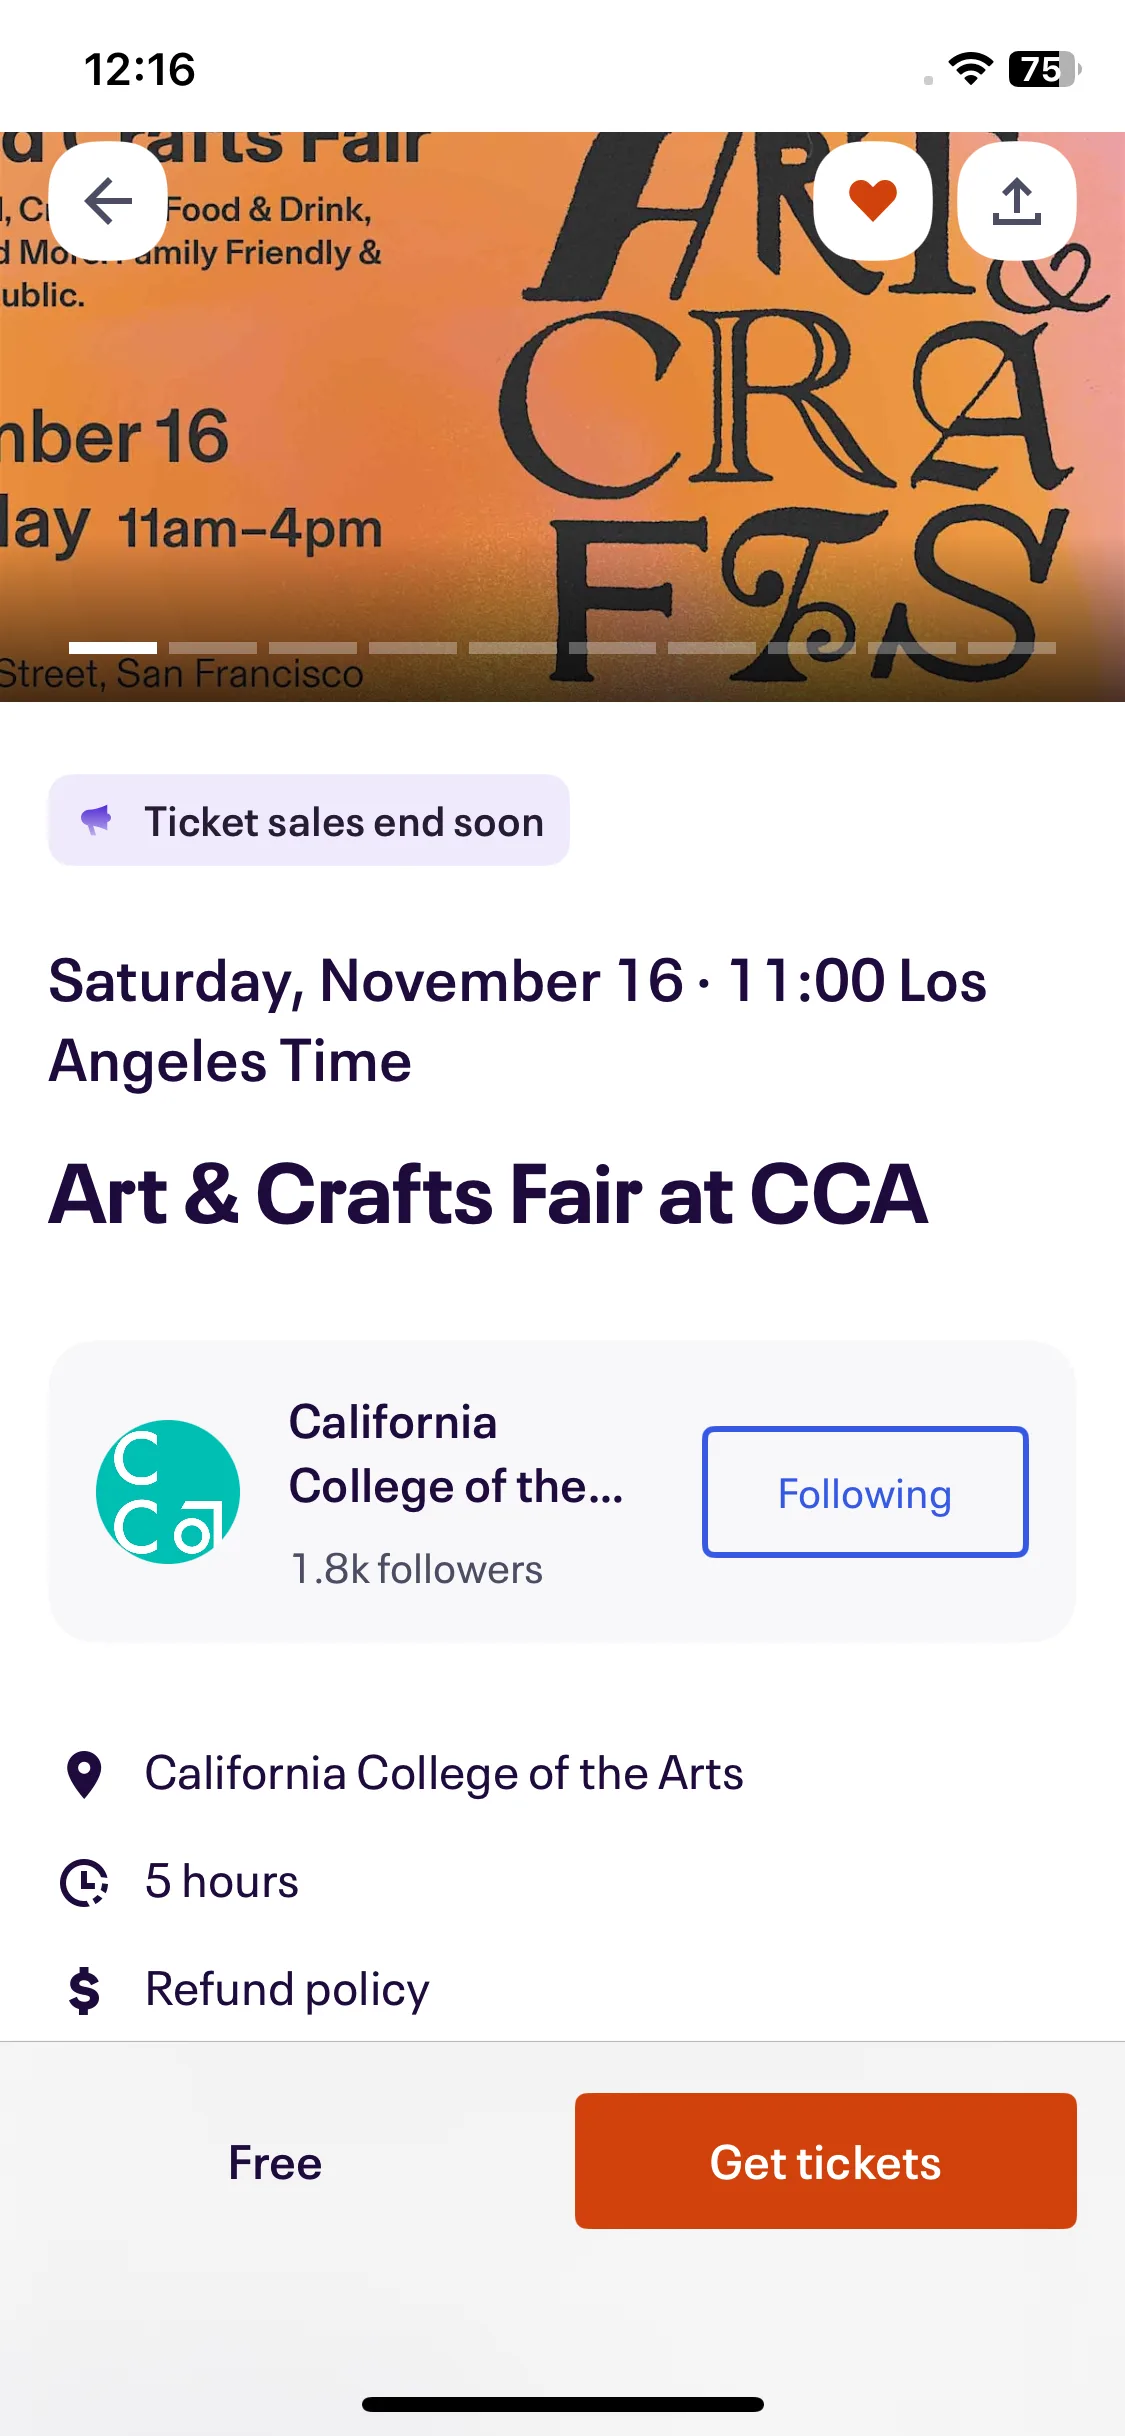Select the second image carousel indicator
The width and height of the screenshot is (1125, 2436).
click(213, 648)
